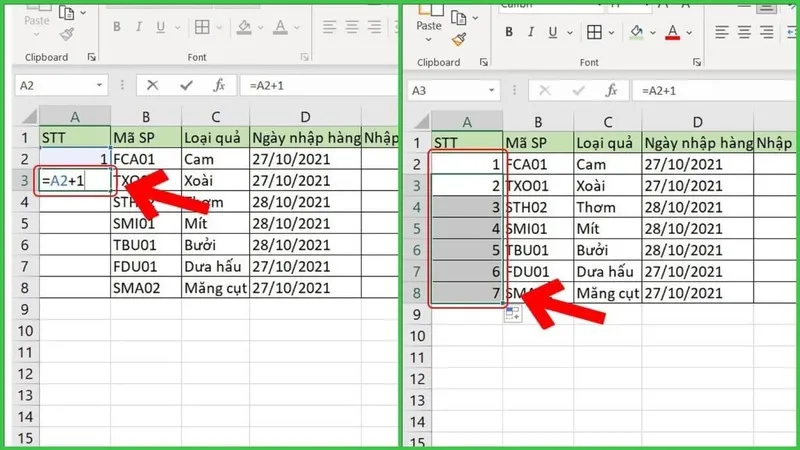Open Fill Color dropdown arrow in left window
Image resolution: width=800 pixels, height=450 pixels.
tap(260, 27)
